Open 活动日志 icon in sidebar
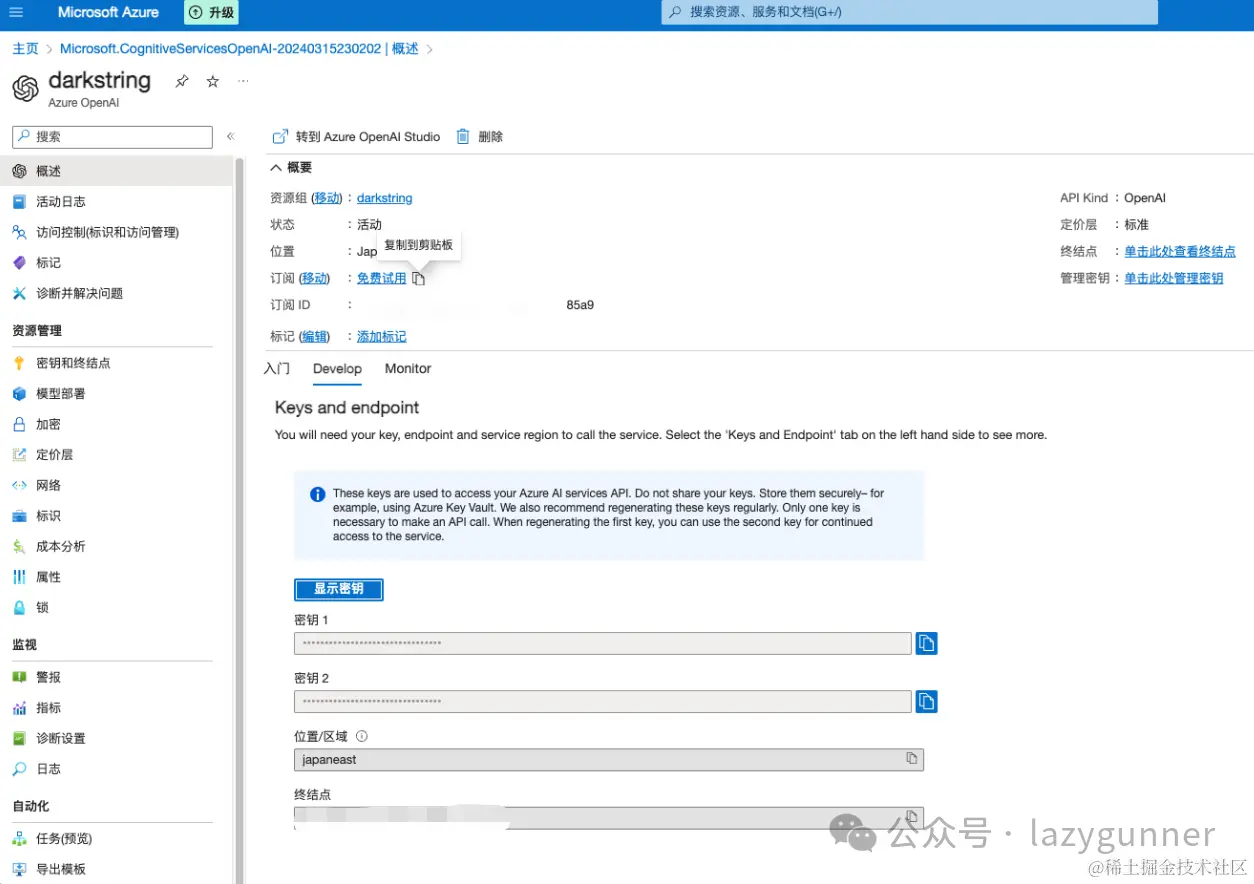This screenshot has height=884, width=1254. (19, 201)
